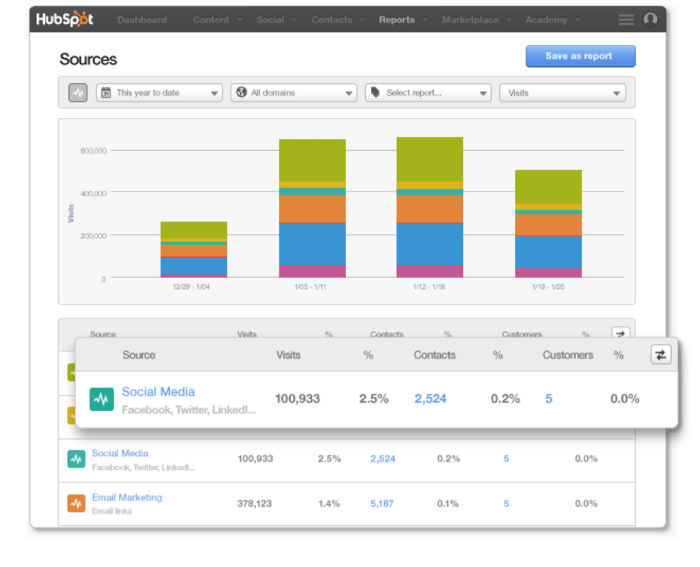Viewport: 700px width, 567px height.
Task: Click the Visits column header in popup
Action: (x=288, y=355)
